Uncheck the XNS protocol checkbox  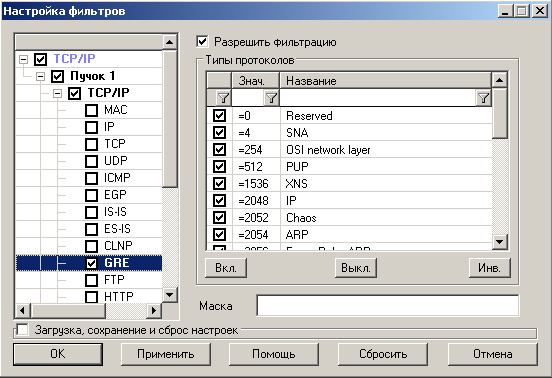[219, 183]
